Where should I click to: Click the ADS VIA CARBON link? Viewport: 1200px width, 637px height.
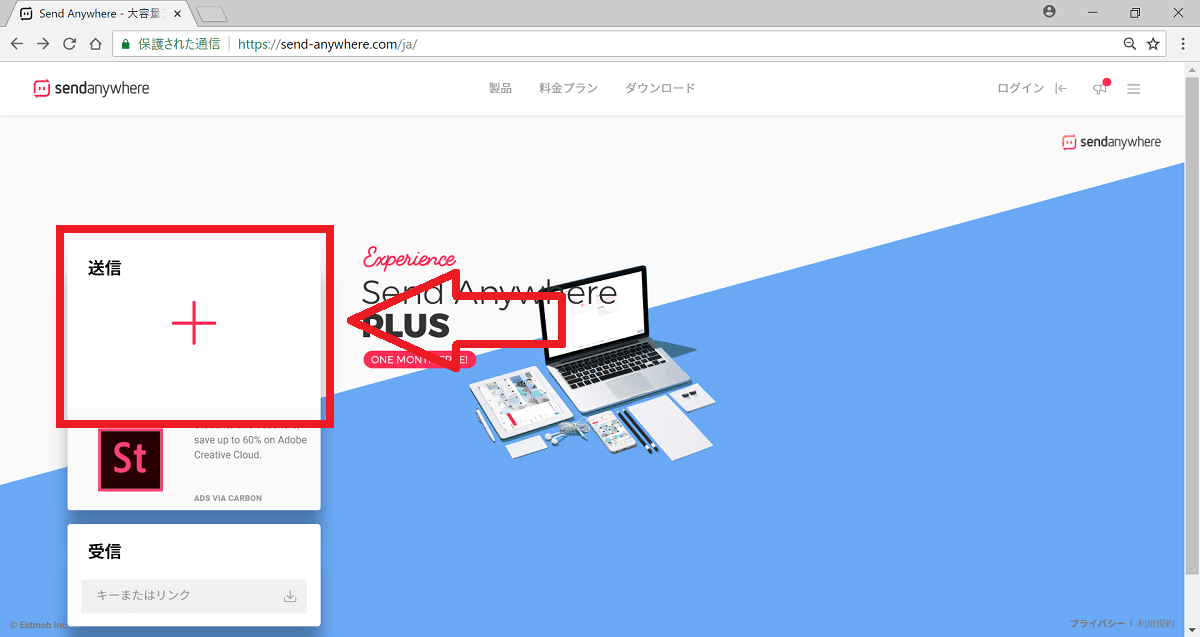(228, 498)
